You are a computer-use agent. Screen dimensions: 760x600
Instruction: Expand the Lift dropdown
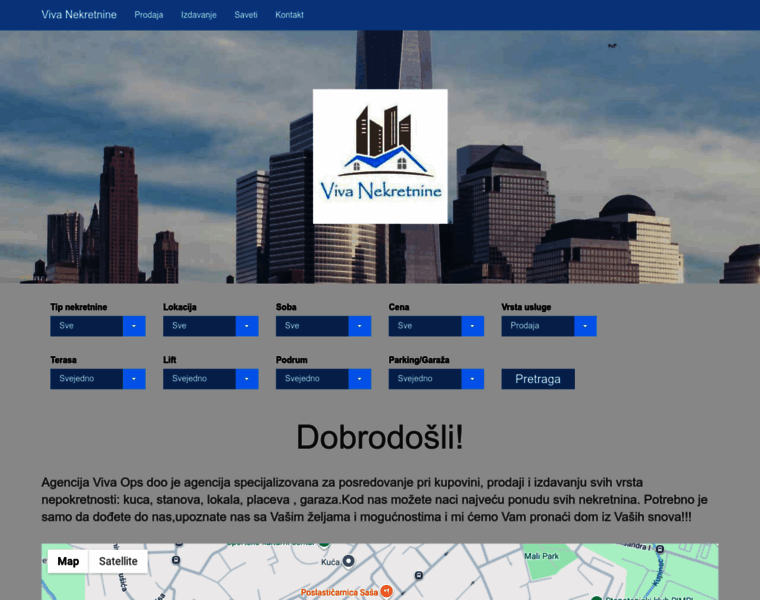[x=210, y=379]
